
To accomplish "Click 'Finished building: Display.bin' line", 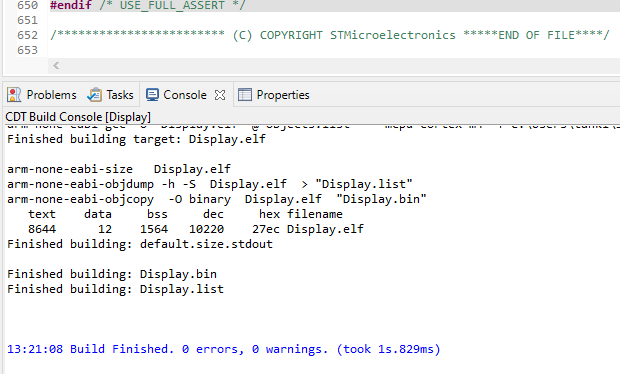I will [x=112, y=274].
